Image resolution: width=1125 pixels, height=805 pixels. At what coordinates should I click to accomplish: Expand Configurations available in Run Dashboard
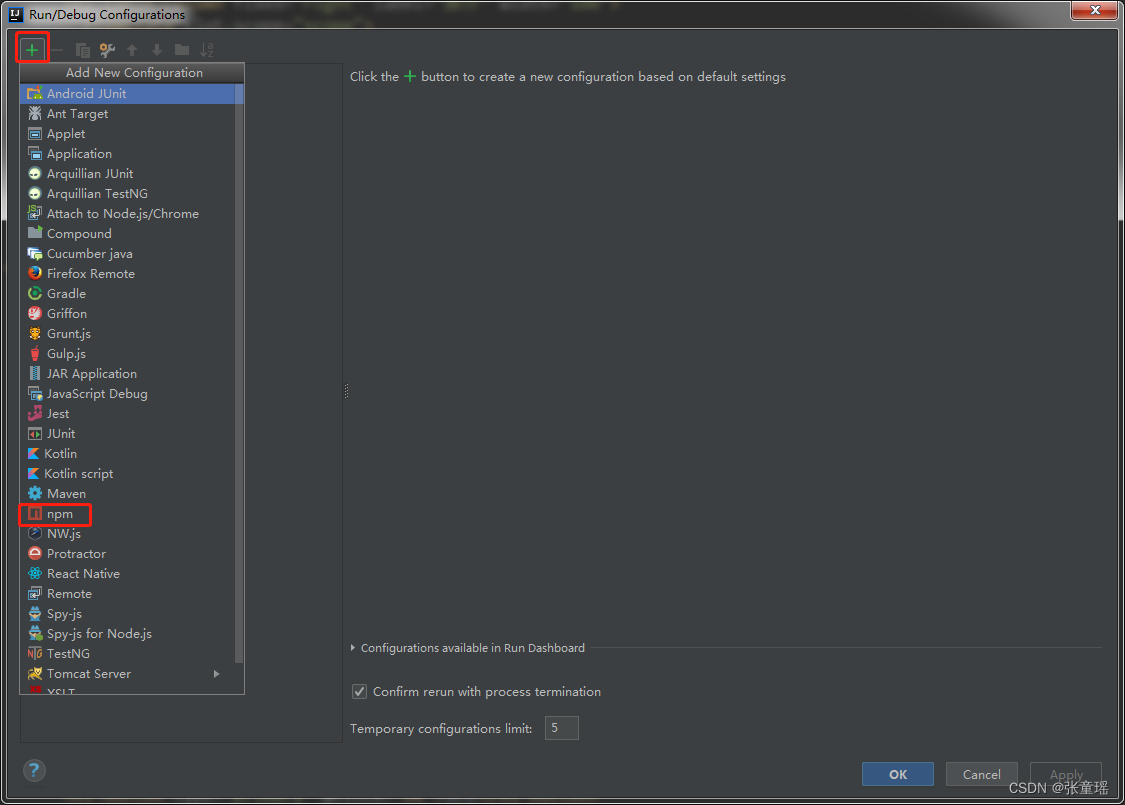coord(353,648)
